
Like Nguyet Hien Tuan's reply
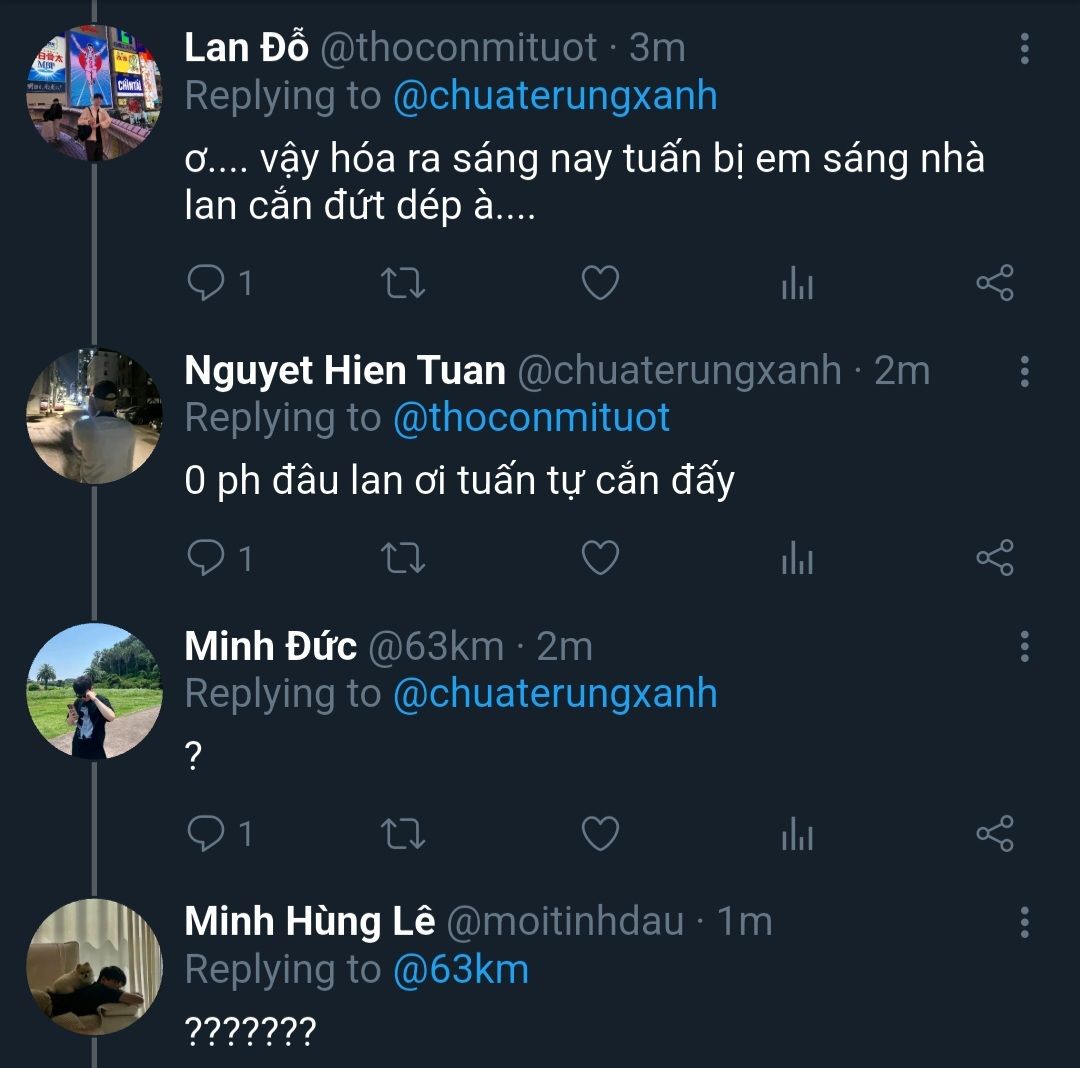pos(600,558)
